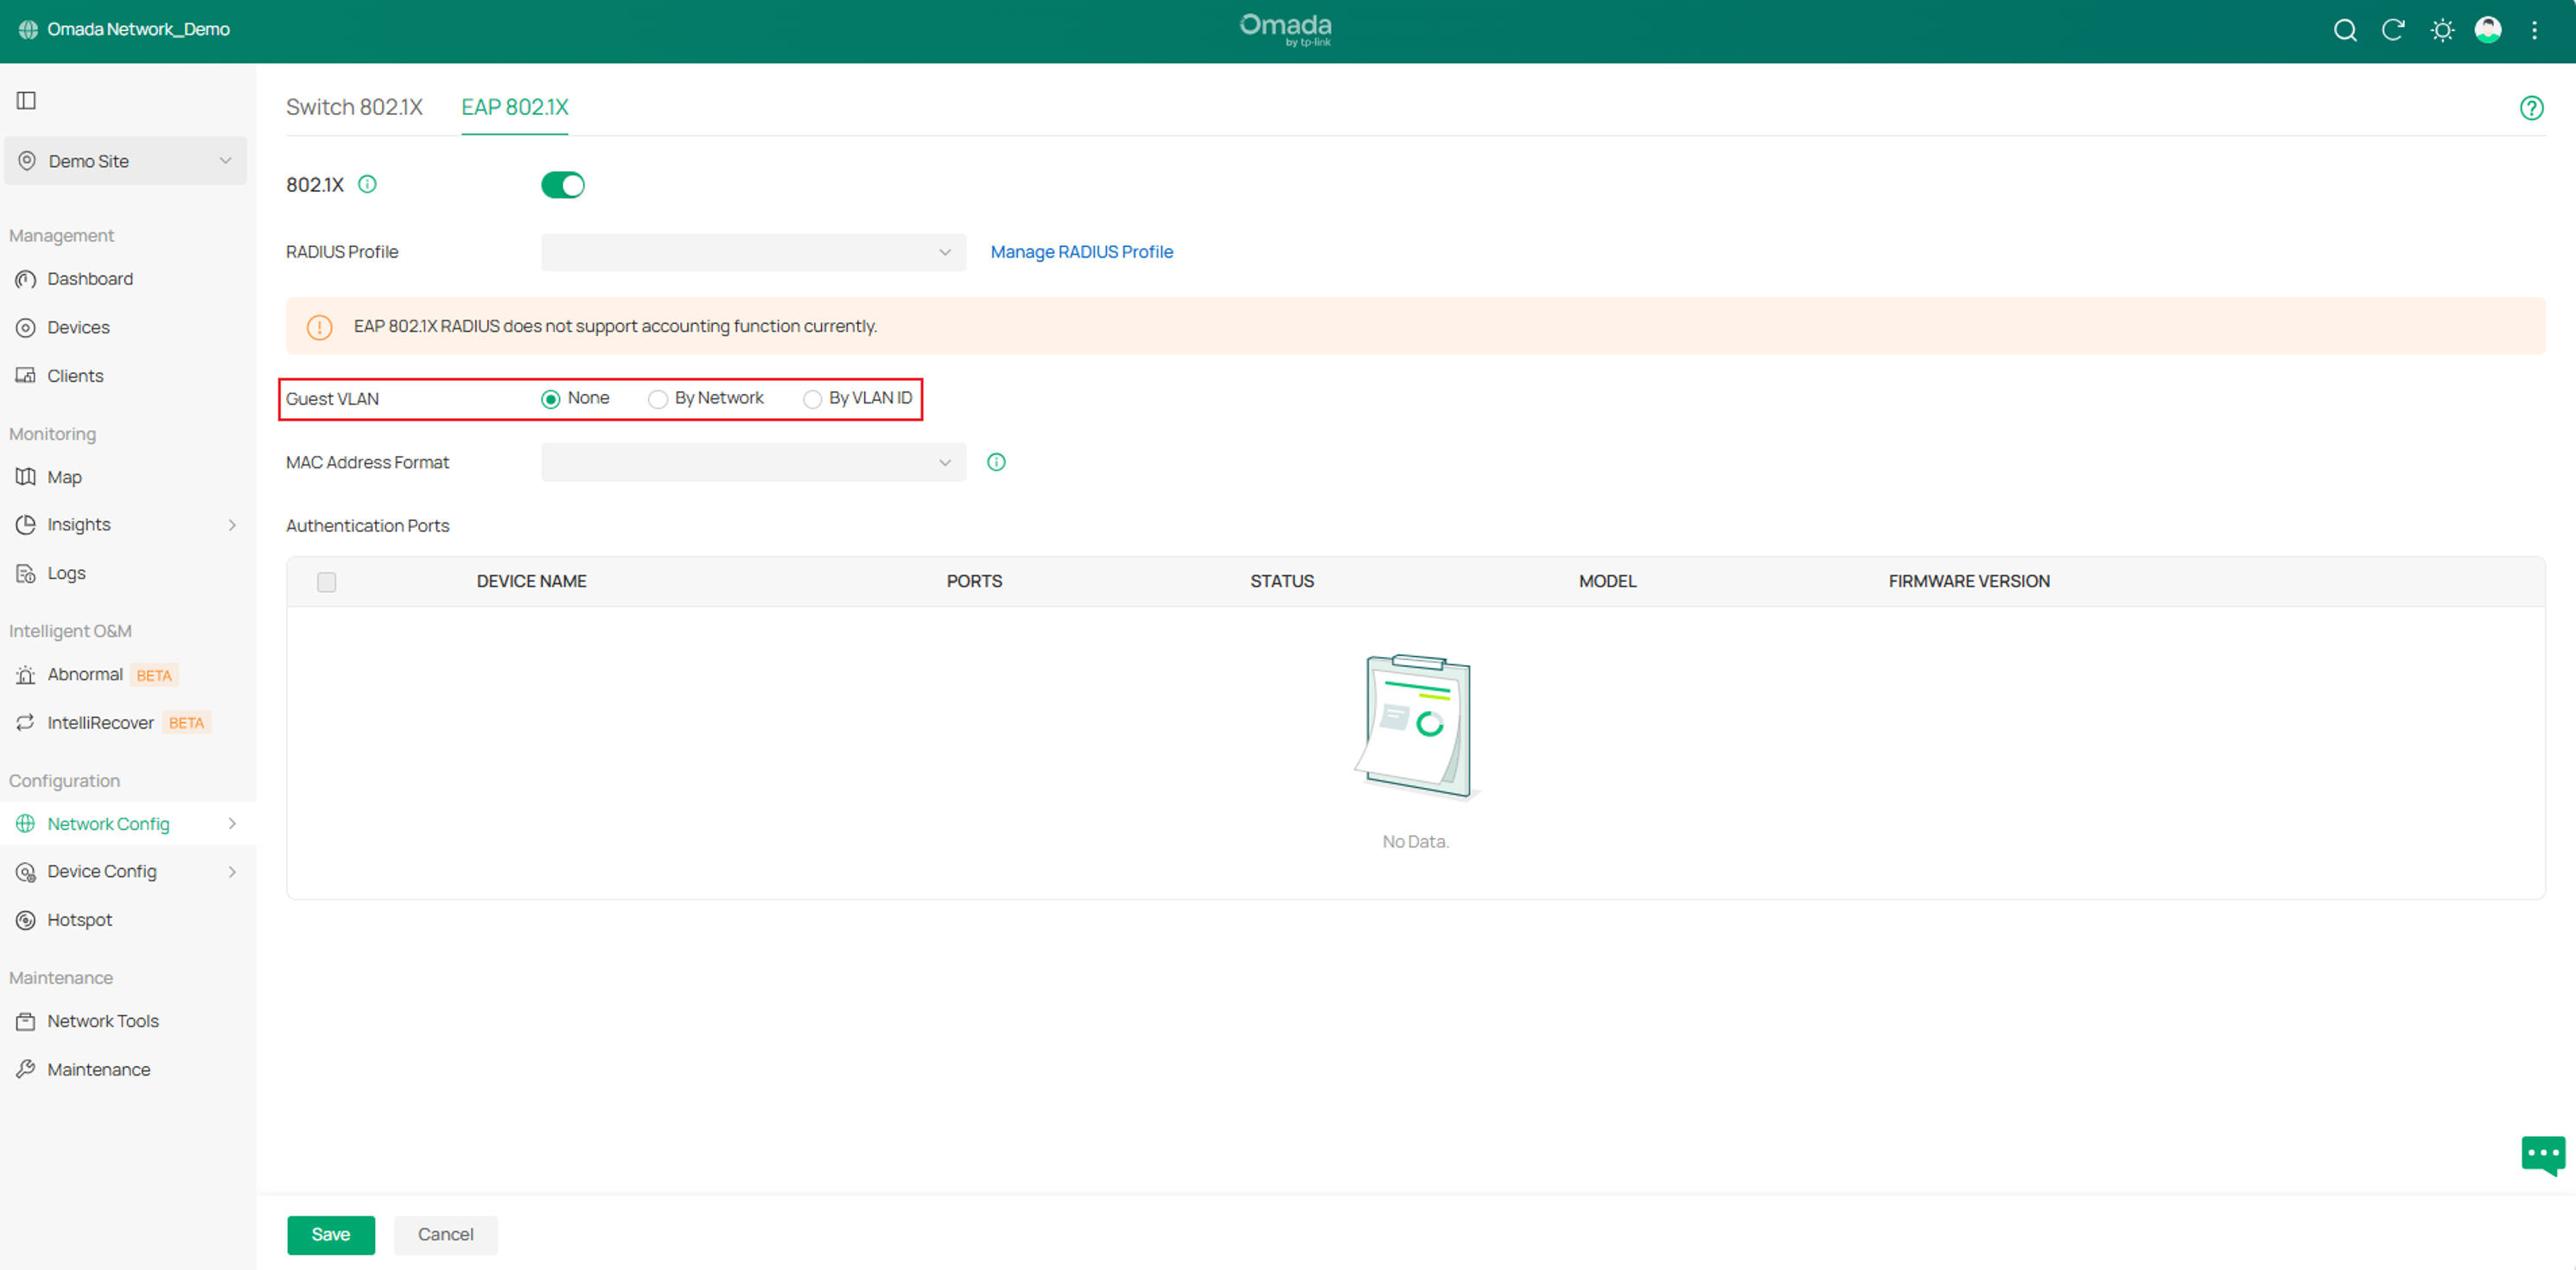Expand the Insights submenu chevron
Viewport: 2576px width, 1270px height.
pyautogui.click(x=232, y=525)
